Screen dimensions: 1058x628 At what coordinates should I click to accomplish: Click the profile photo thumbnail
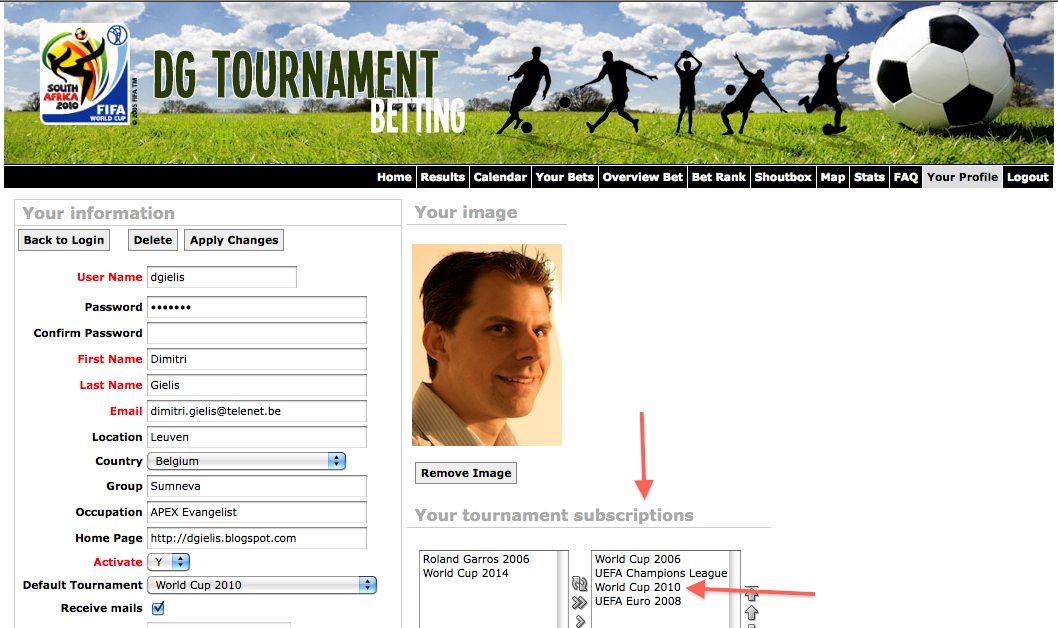[x=487, y=345]
